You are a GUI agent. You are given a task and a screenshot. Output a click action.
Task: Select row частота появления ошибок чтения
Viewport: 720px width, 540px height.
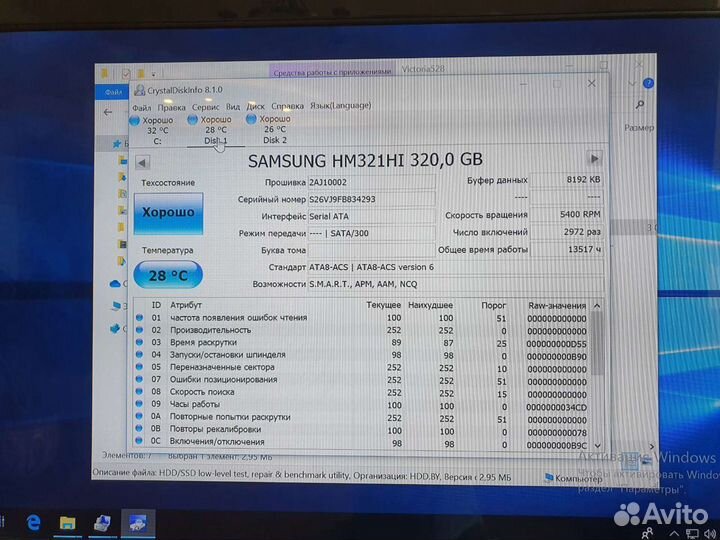click(362, 318)
